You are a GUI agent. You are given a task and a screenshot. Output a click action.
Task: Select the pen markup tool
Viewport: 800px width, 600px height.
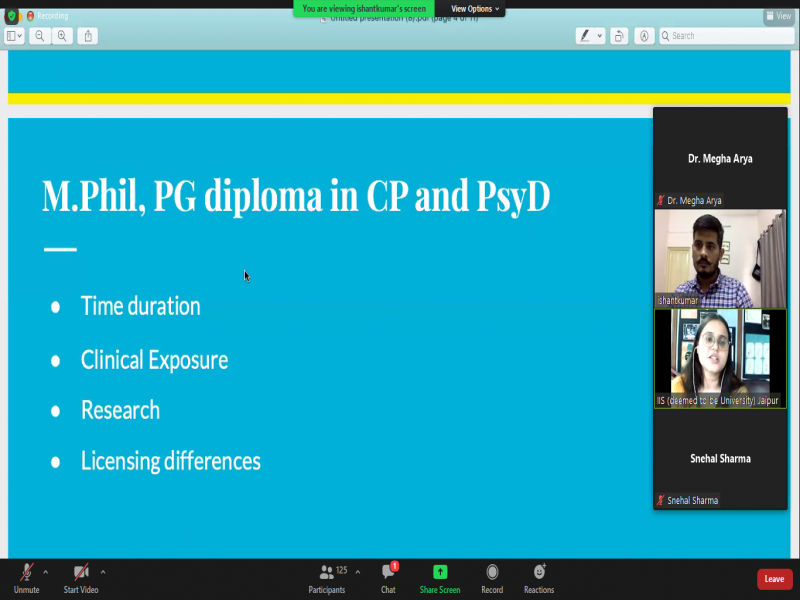585,36
